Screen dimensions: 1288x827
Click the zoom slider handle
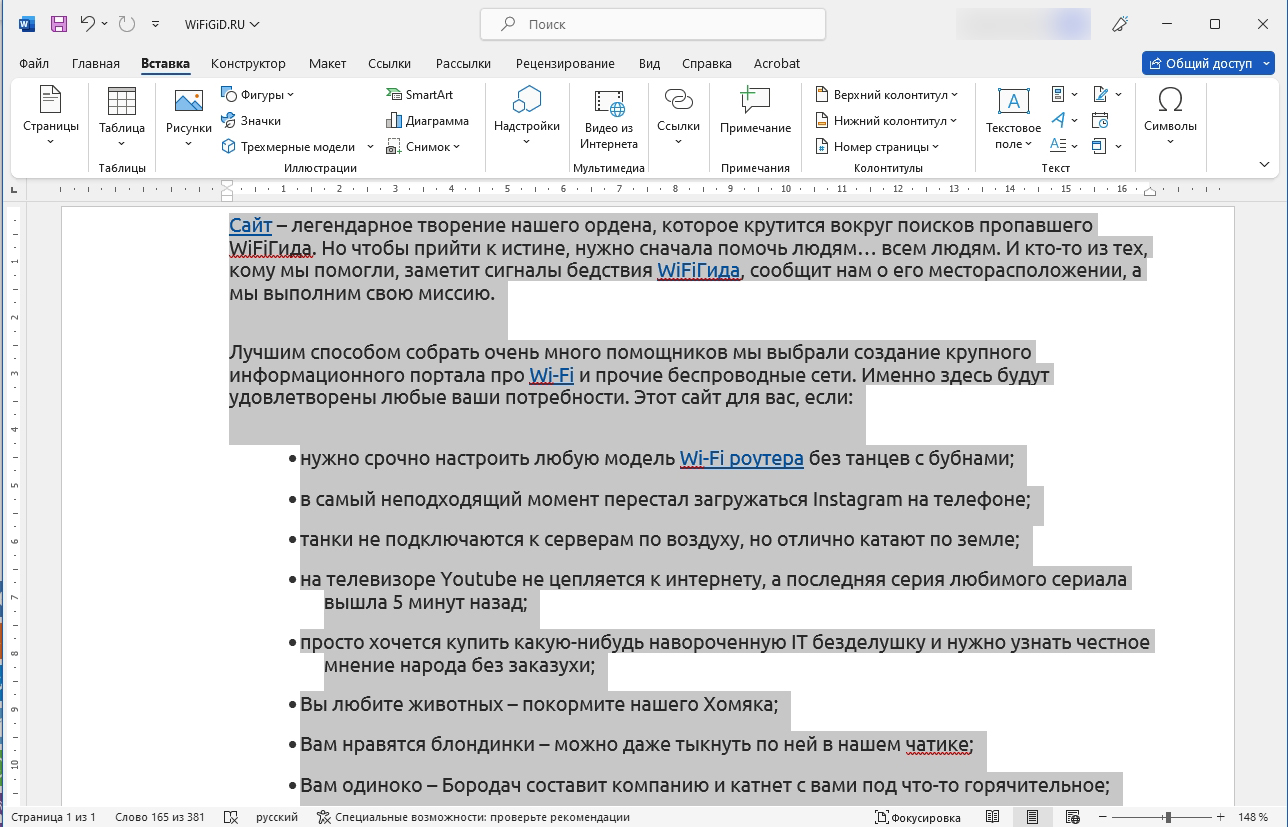coord(1167,817)
